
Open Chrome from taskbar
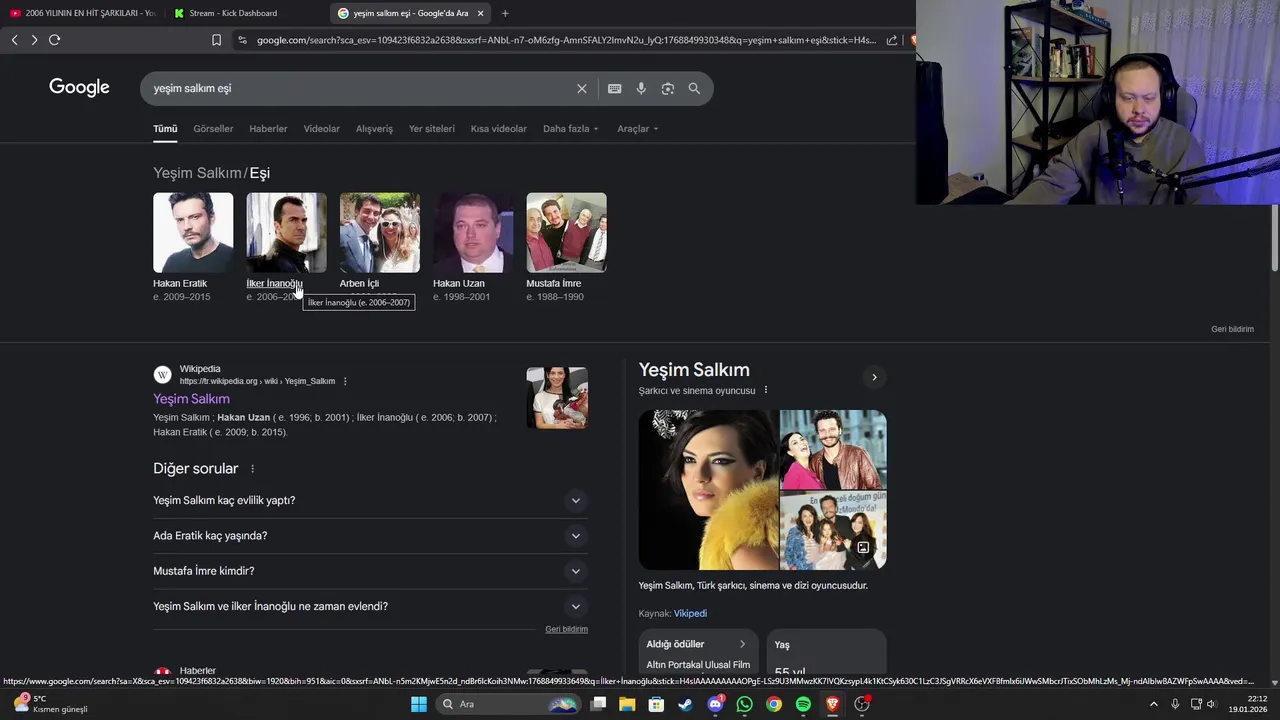pos(774,704)
